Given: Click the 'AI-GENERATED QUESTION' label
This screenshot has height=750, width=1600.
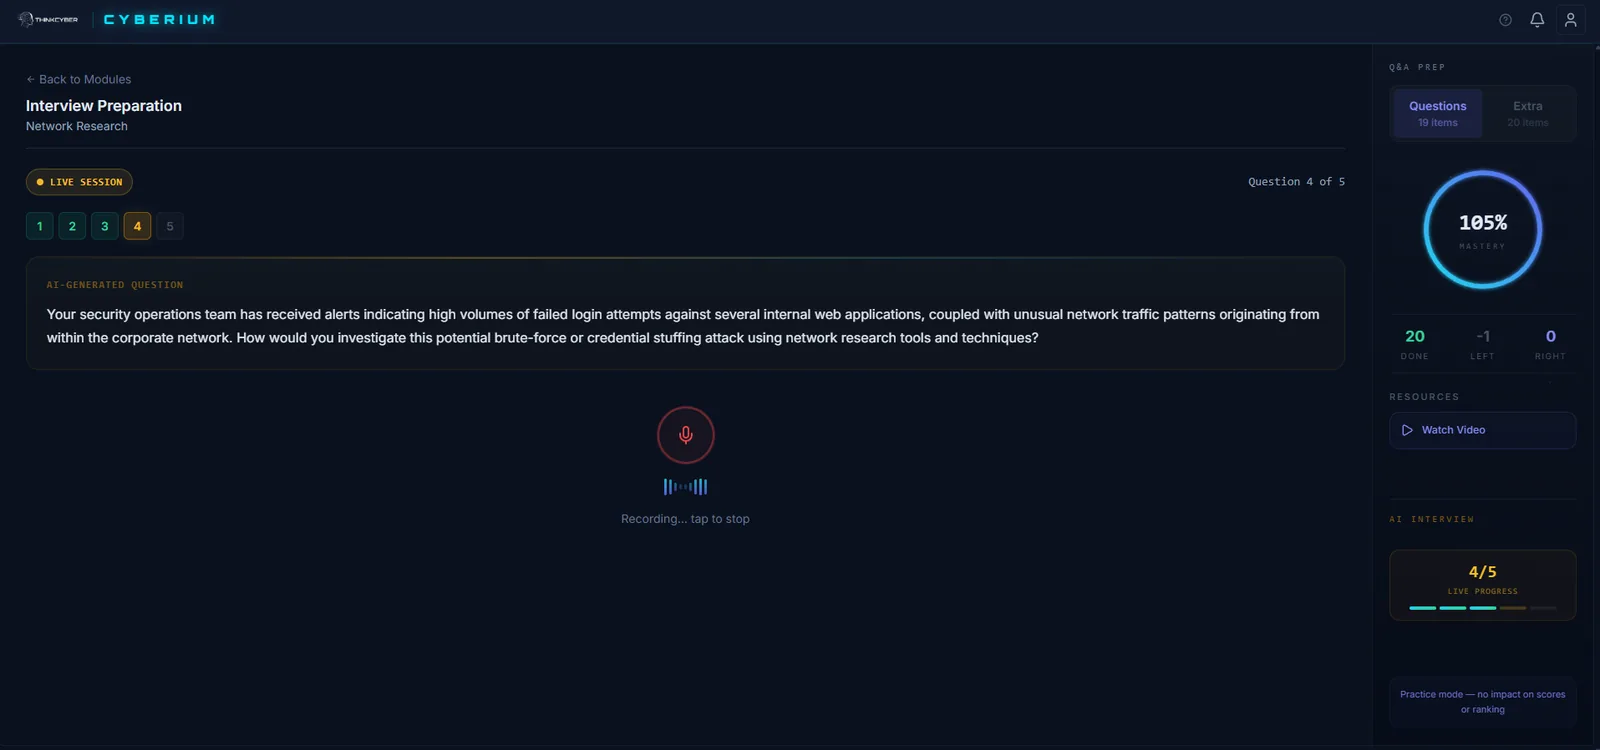Looking at the screenshot, I should tap(115, 285).
